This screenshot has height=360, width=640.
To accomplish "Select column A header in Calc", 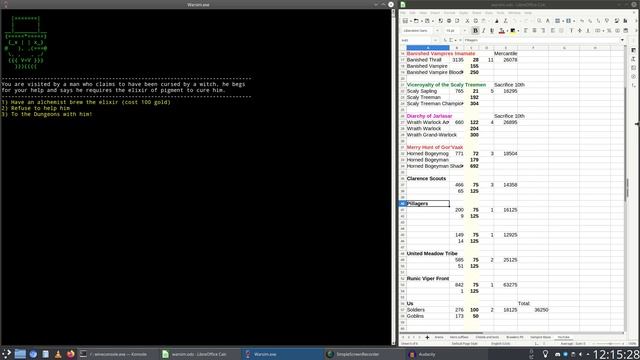I will (428, 48).
